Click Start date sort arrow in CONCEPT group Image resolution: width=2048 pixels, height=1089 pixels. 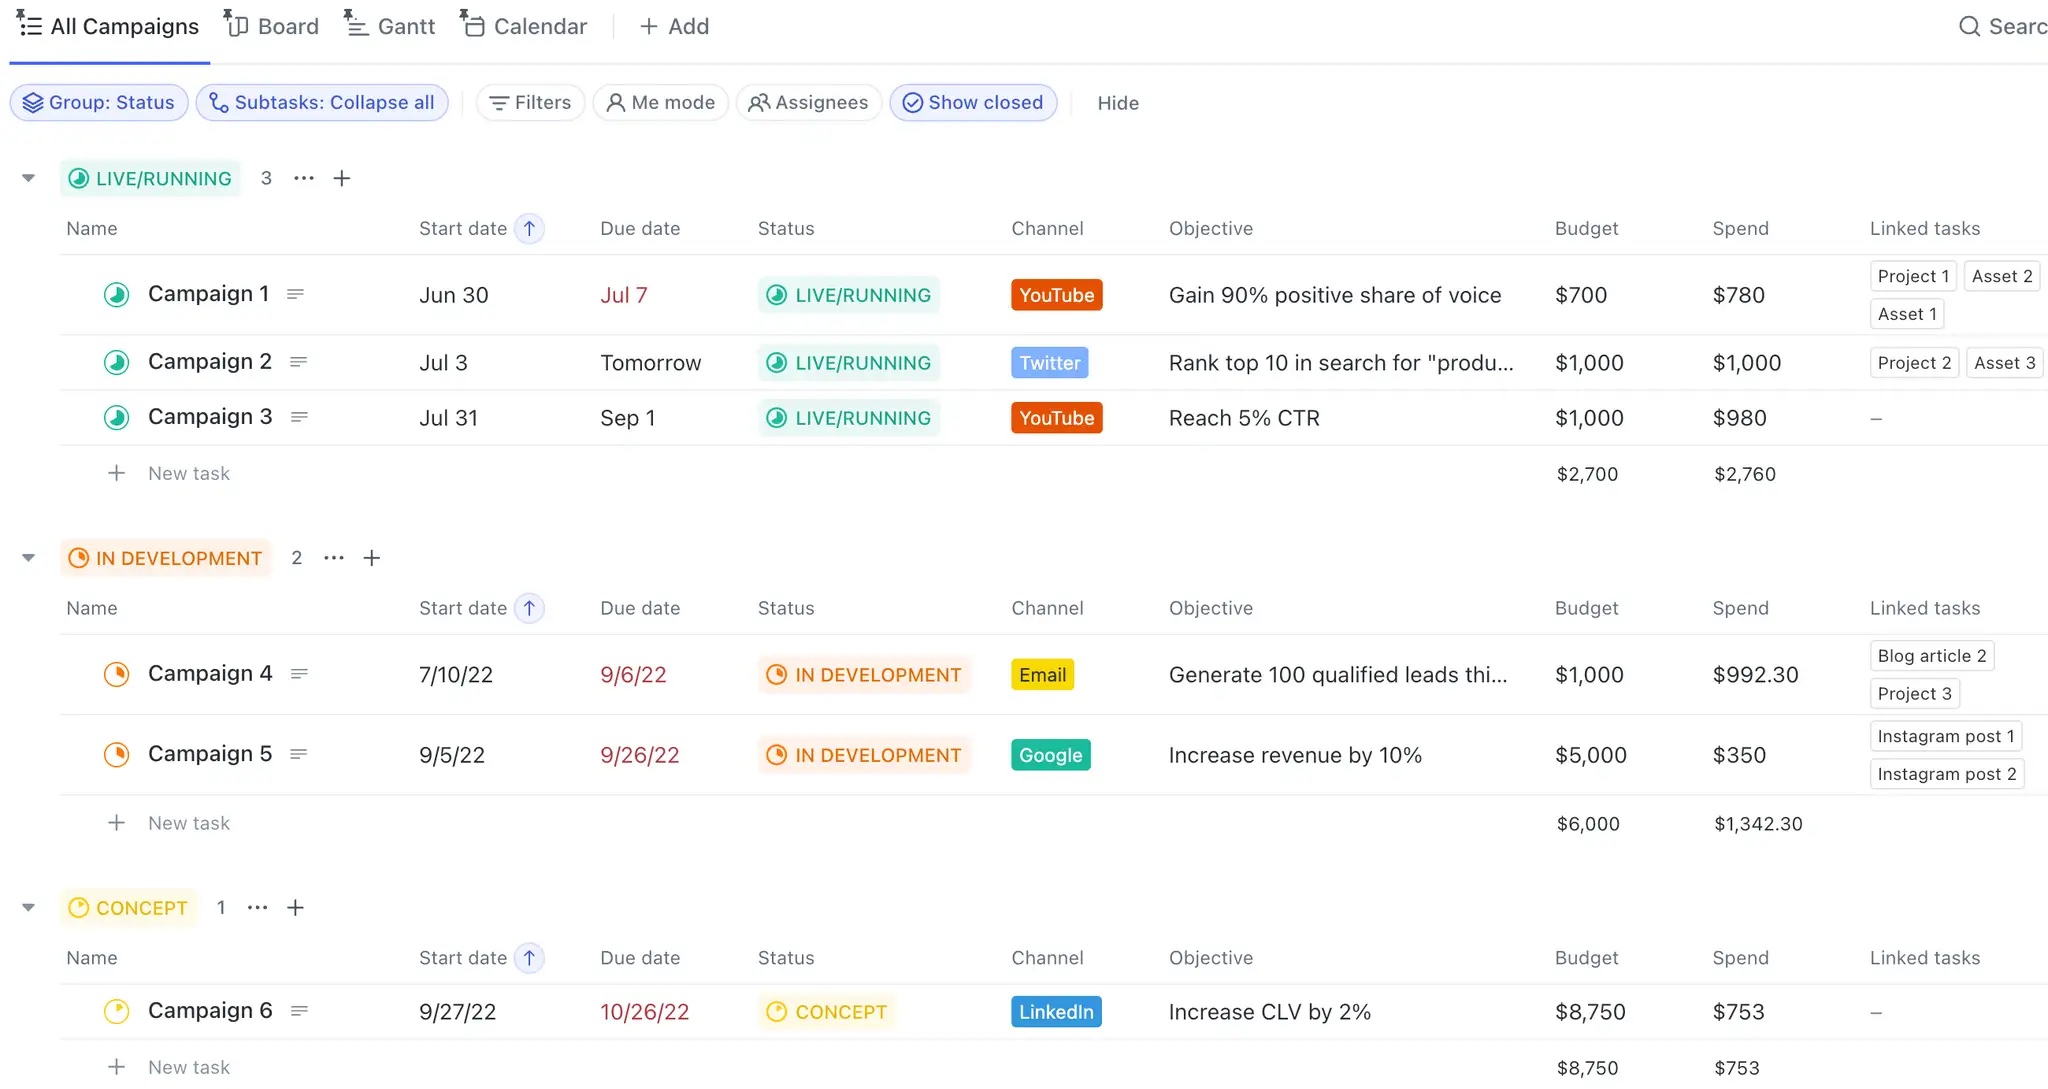[529, 958]
